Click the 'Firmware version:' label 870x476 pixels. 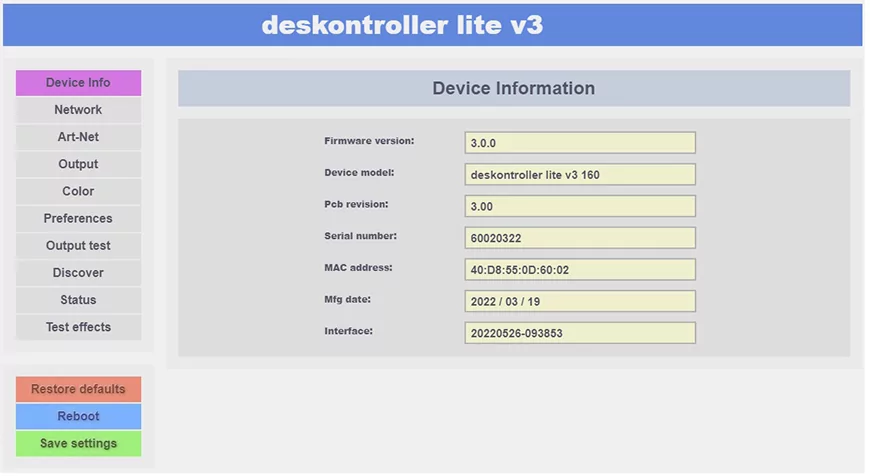(x=369, y=141)
